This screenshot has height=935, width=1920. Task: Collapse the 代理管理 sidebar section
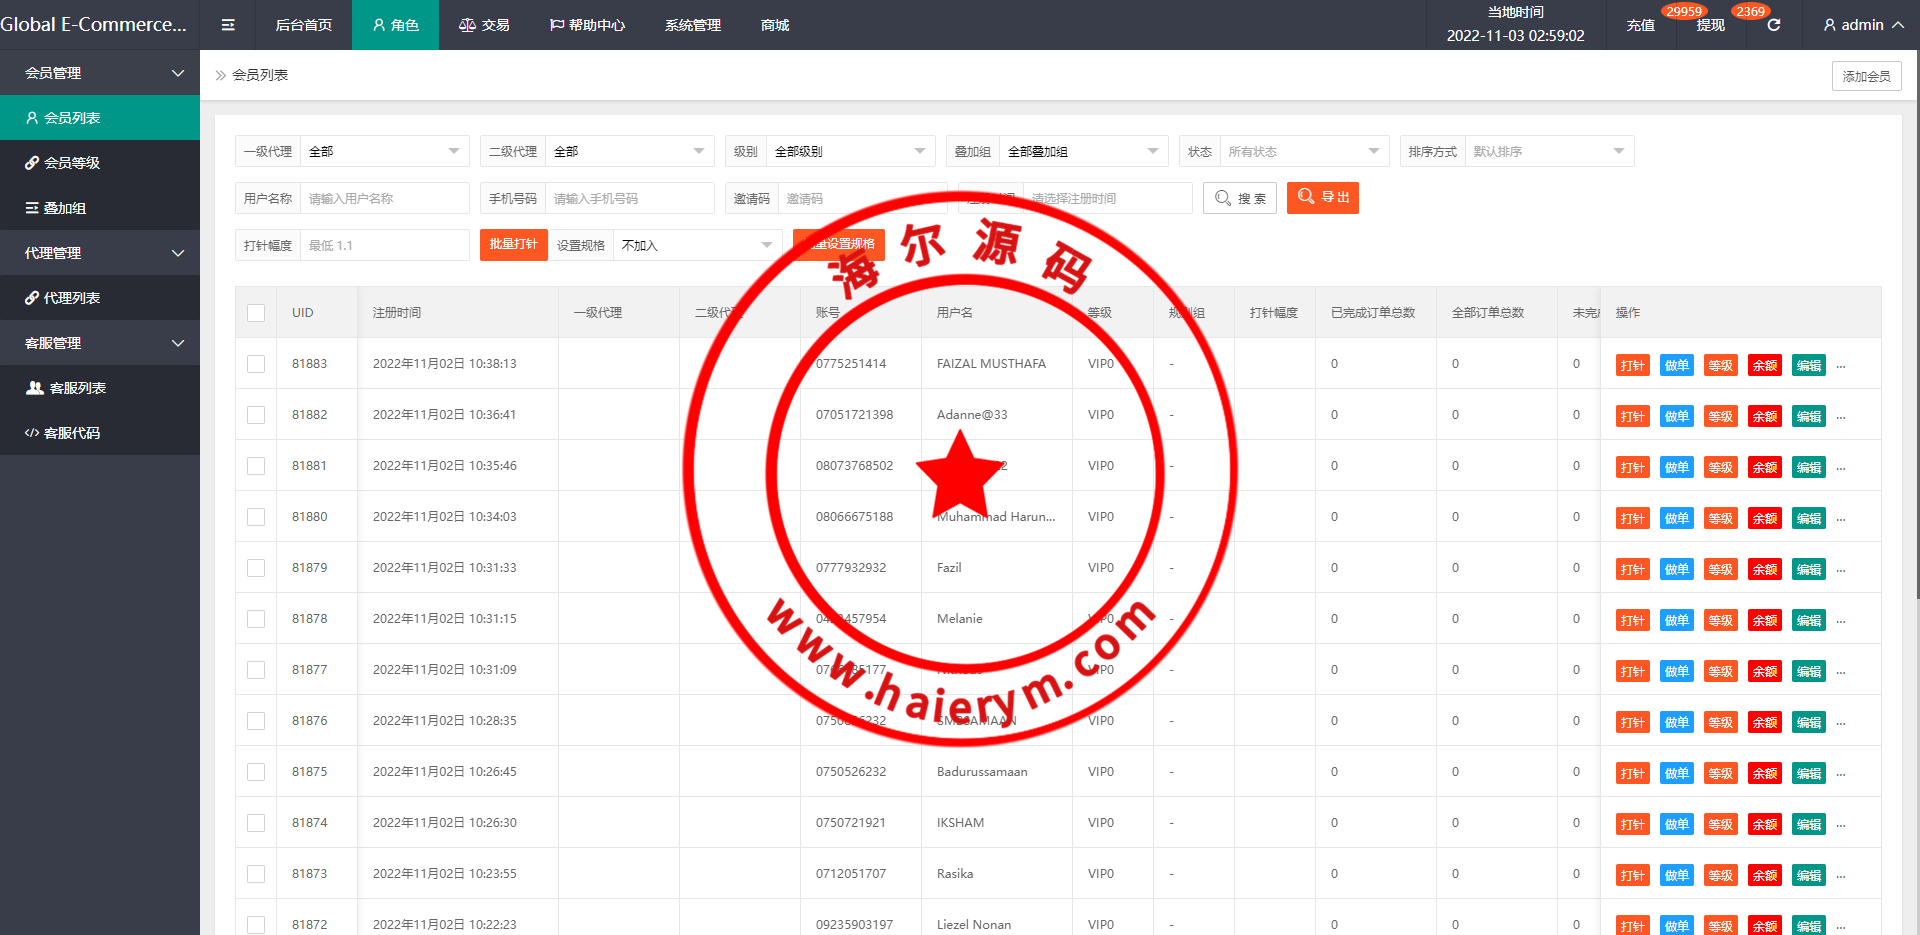pyautogui.click(x=100, y=253)
